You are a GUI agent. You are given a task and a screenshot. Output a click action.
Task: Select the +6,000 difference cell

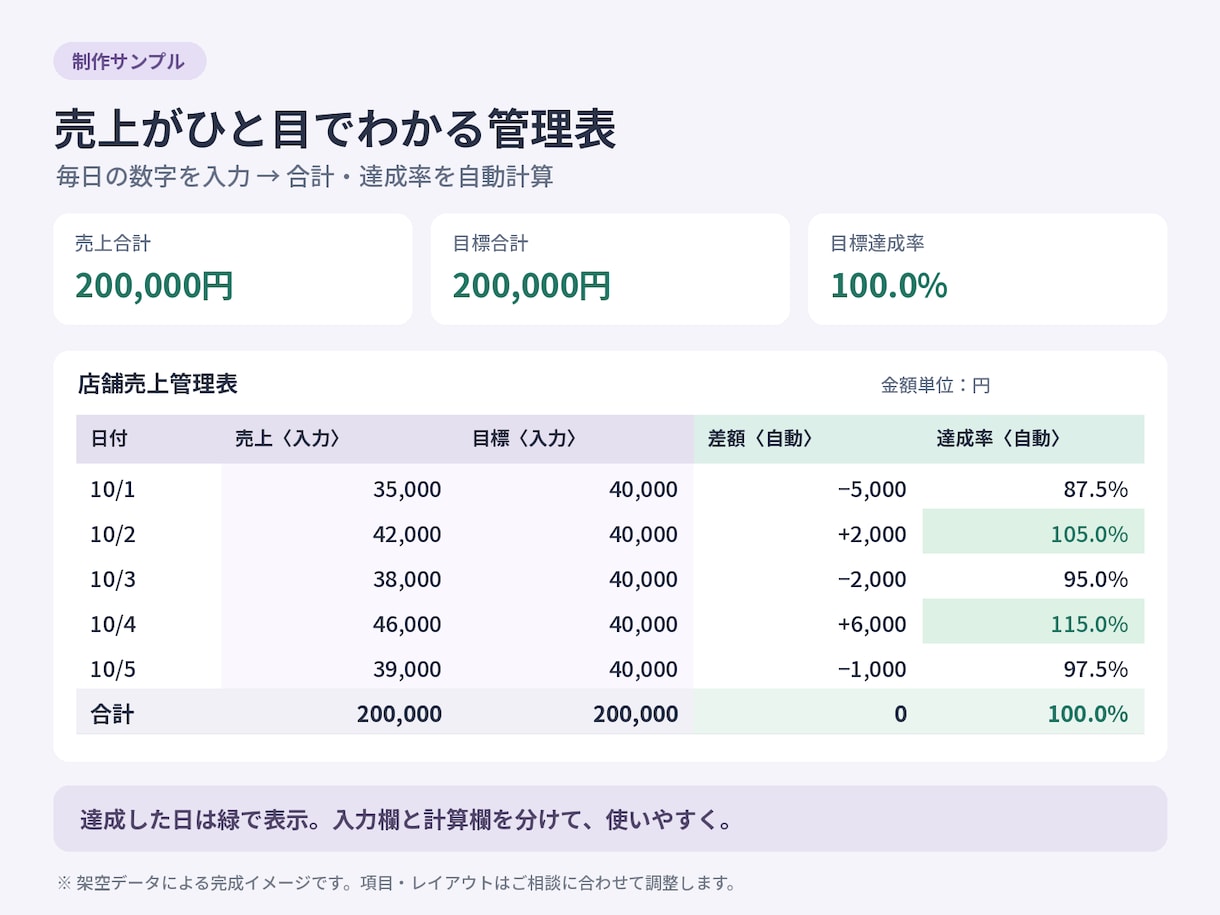point(808,624)
